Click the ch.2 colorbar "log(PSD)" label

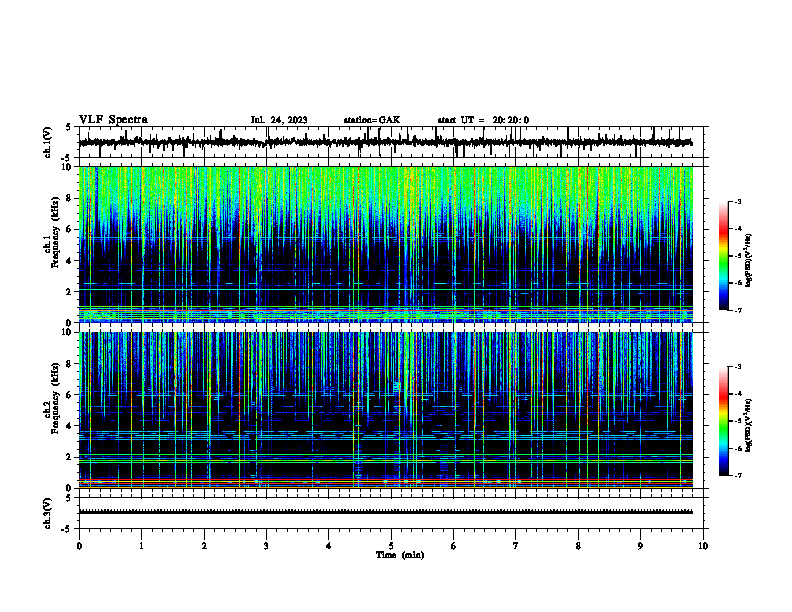coord(749,425)
